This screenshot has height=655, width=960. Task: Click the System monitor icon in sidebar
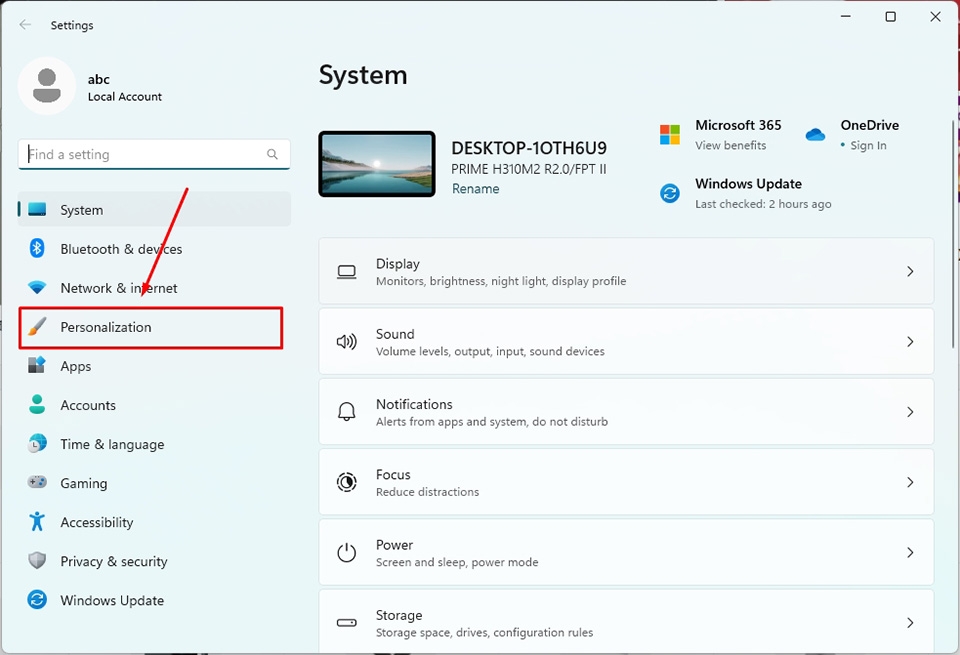pyautogui.click(x=37, y=209)
